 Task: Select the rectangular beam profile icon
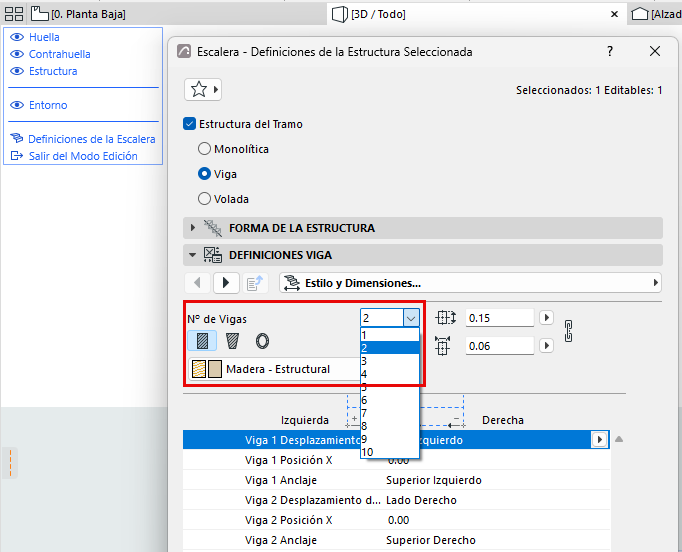click(202, 341)
